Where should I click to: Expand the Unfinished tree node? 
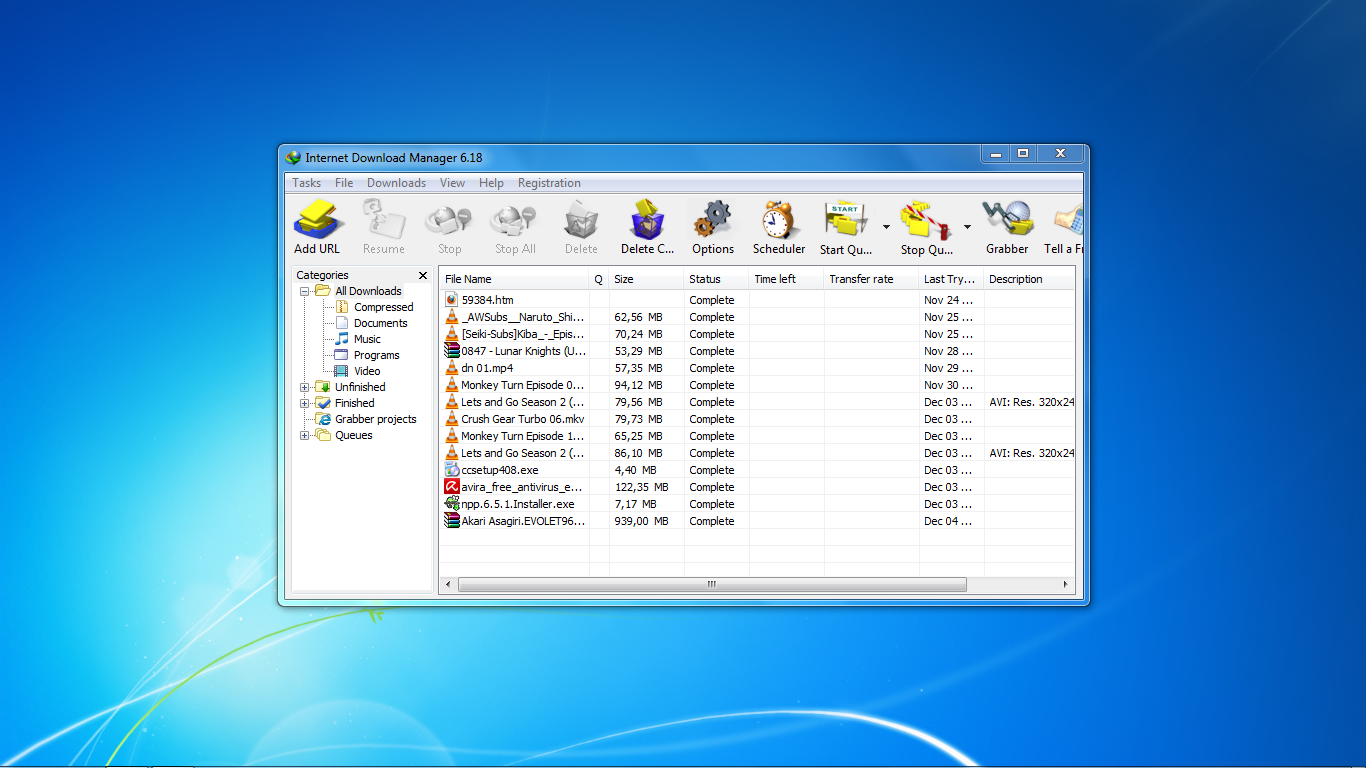pyautogui.click(x=305, y=387)
